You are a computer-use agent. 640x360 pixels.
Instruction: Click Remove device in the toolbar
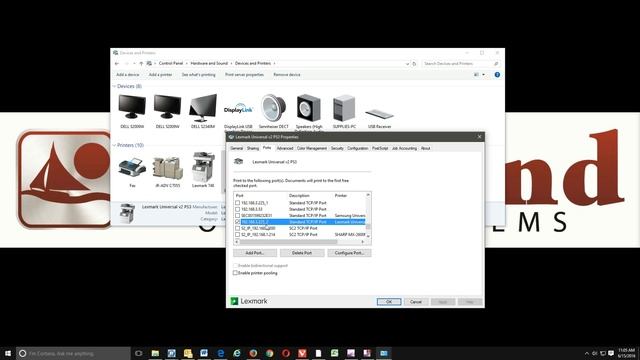pos(287,75)
